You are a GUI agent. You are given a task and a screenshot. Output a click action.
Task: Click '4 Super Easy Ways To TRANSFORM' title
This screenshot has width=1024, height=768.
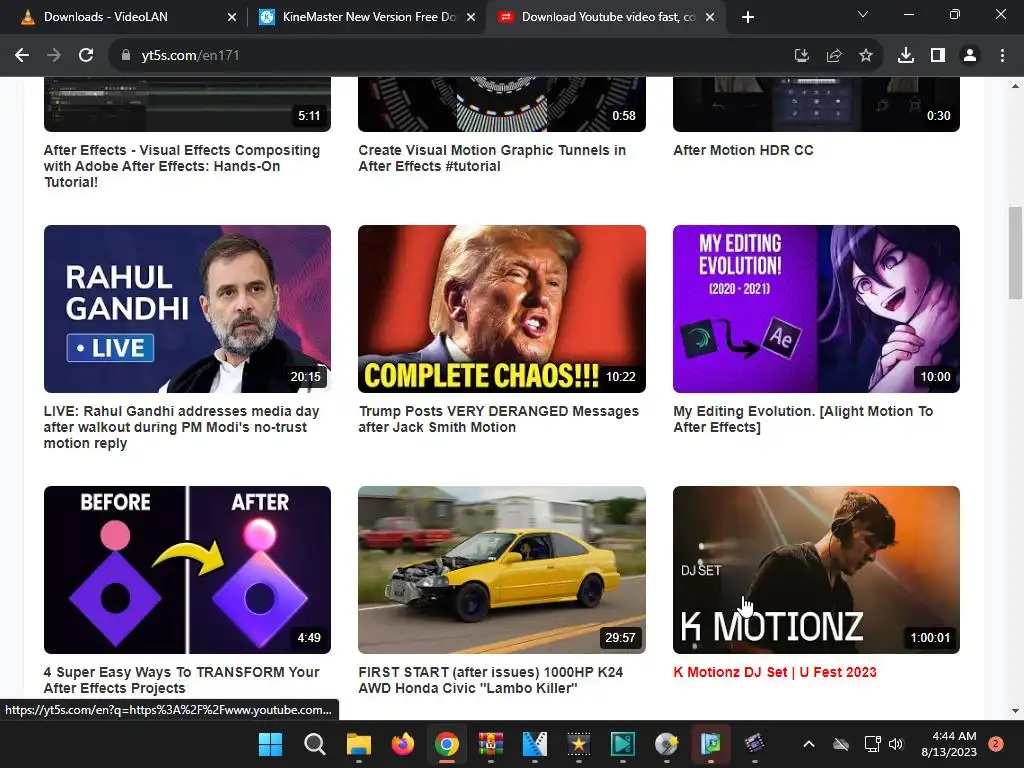tap(182, 680)
